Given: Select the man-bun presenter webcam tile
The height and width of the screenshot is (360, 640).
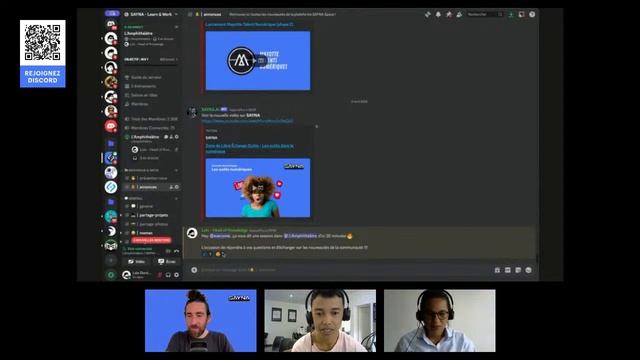Looking at the screenshot, I should point(201,321).
